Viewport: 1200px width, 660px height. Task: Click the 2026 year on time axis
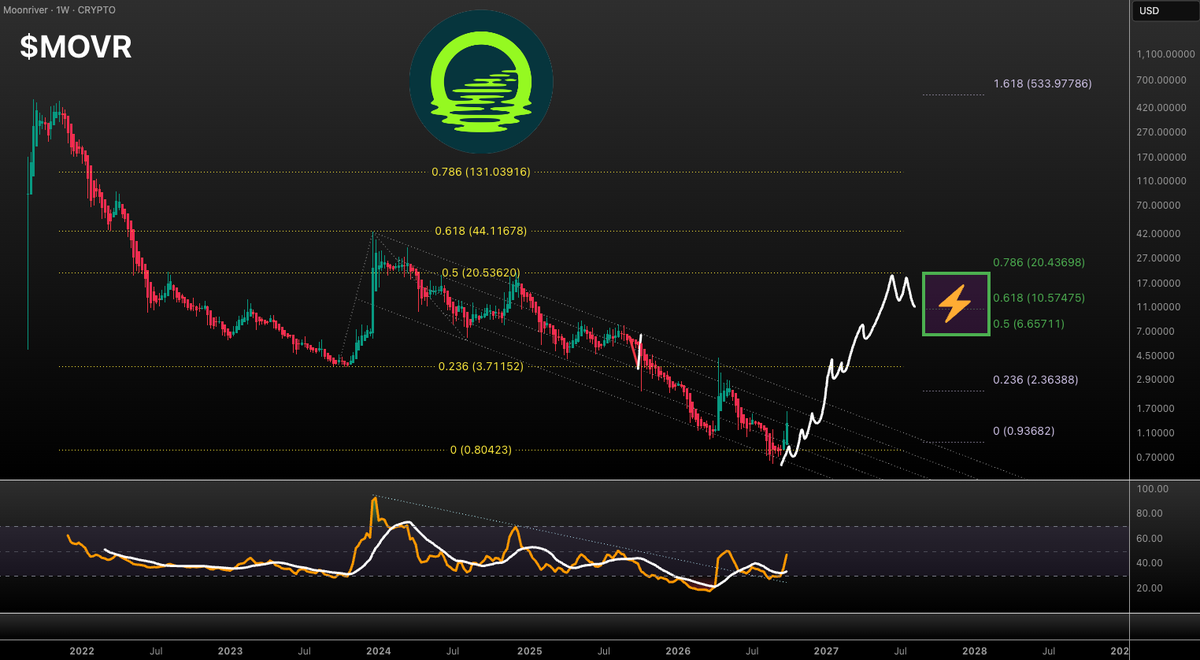pyautogui.click(x=678, y=650)
